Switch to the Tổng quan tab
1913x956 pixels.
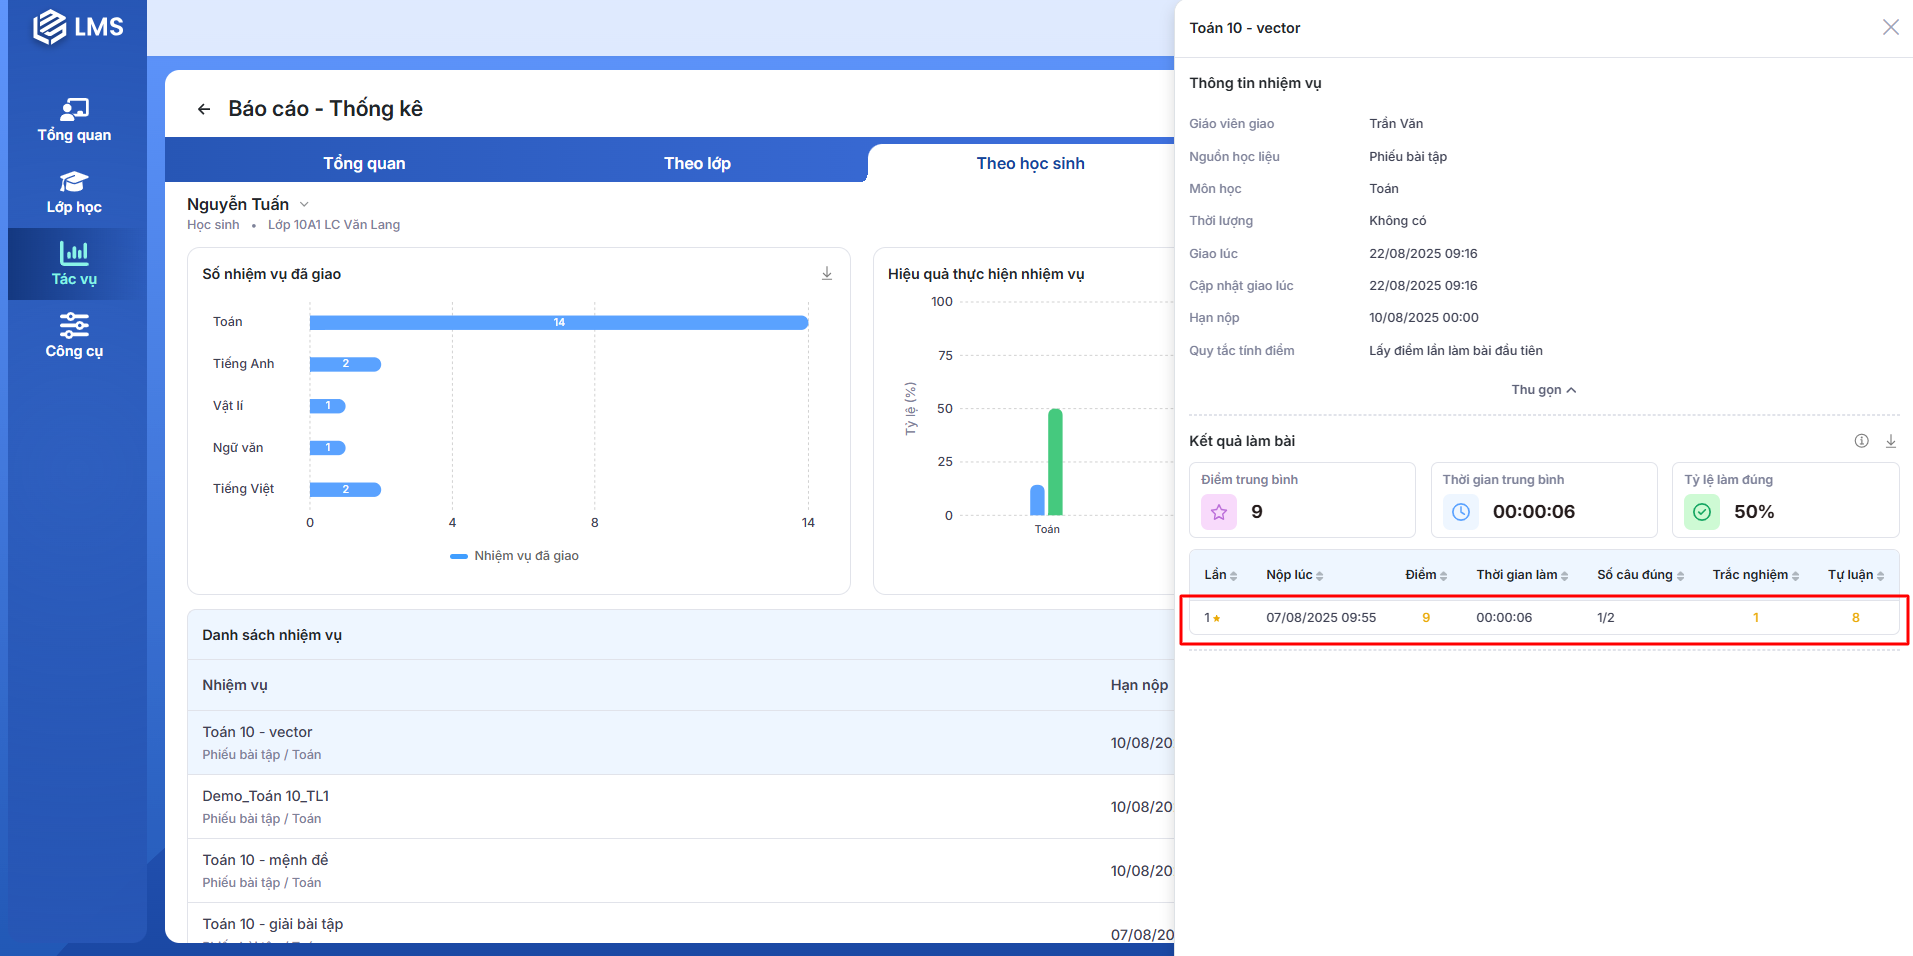click(364, 163)
